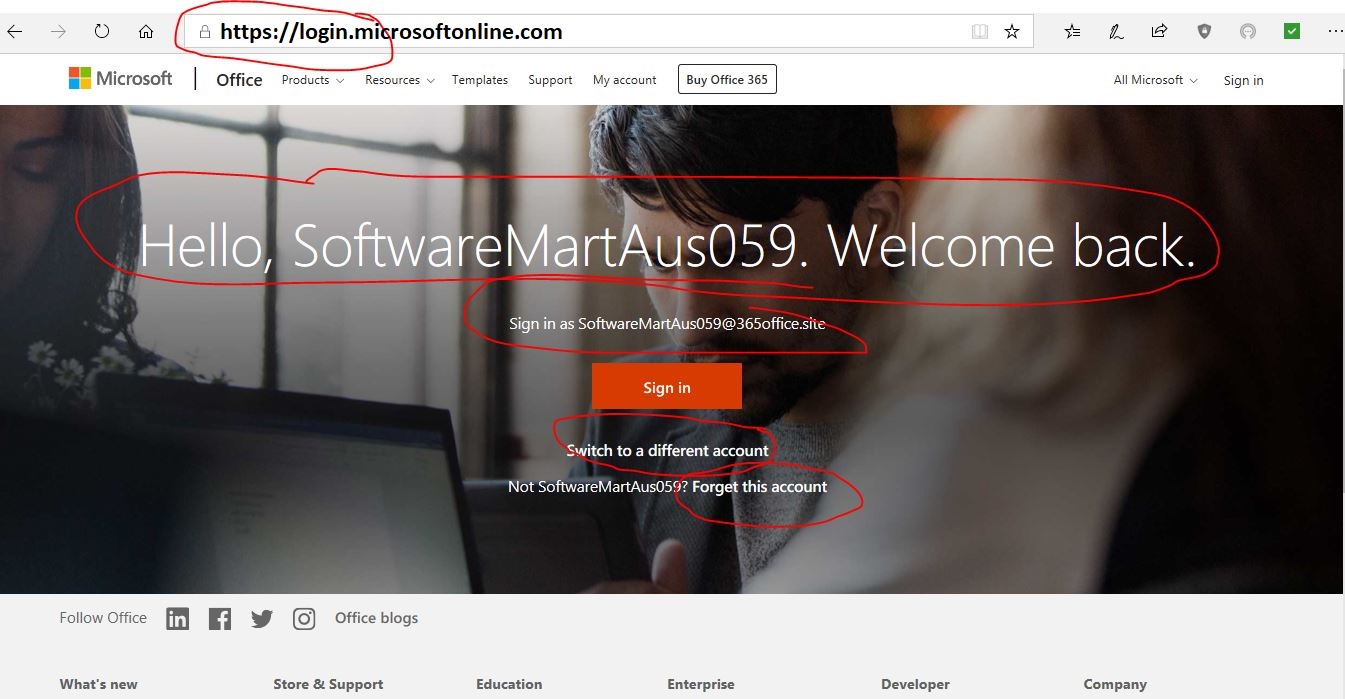Select Forget this account link
The height and width of the screenshot is (699, 1345).
tap(759, 487)
